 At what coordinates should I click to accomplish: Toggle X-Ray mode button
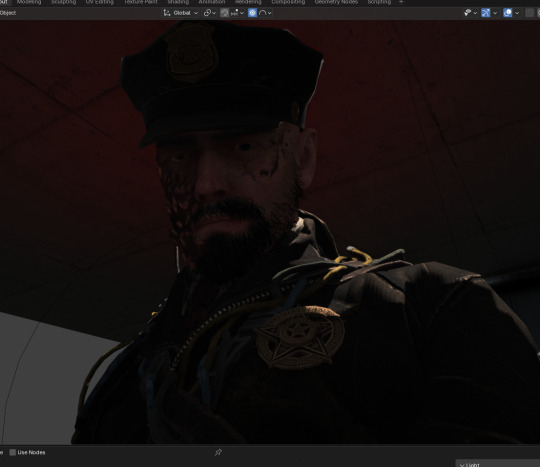pyautogui.click(x=529, y=13)
